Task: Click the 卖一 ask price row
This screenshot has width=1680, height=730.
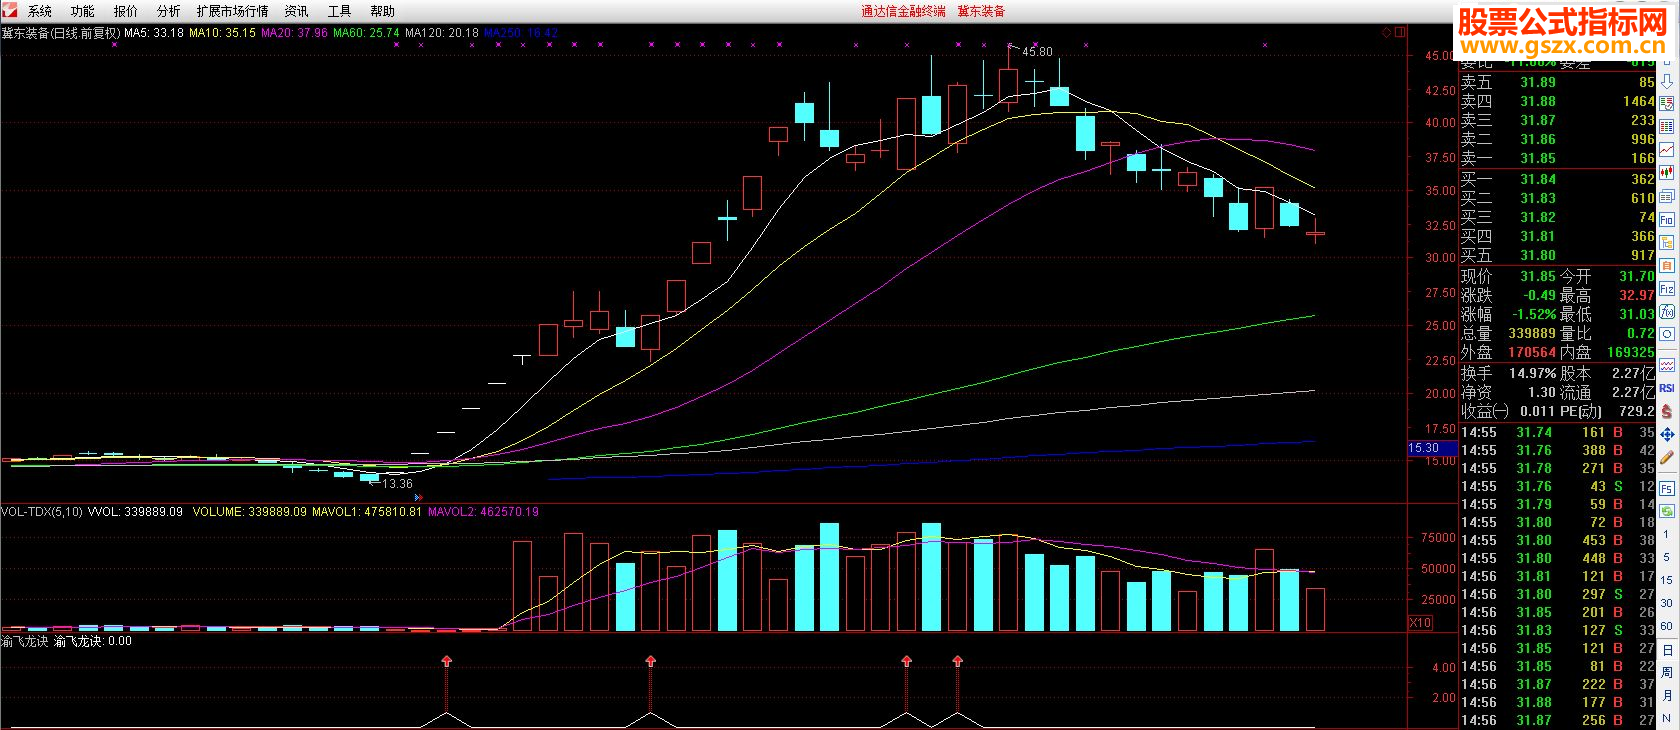Action: 1557,158
